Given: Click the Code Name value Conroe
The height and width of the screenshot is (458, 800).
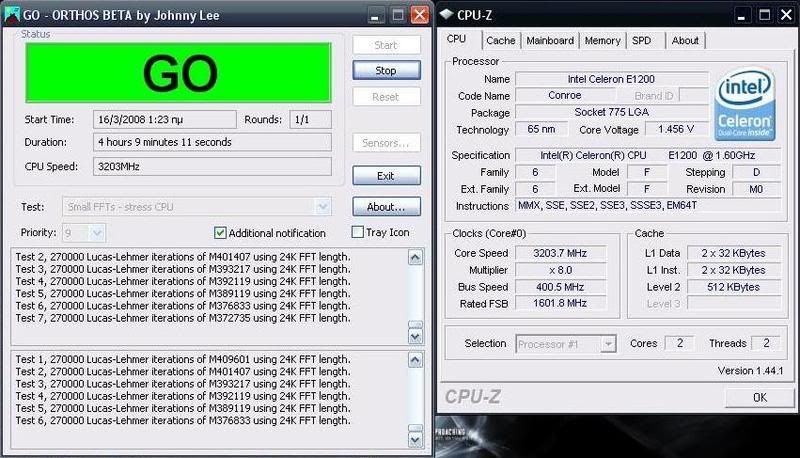Looking at the screenshot, I should click(x=564, y=95).
